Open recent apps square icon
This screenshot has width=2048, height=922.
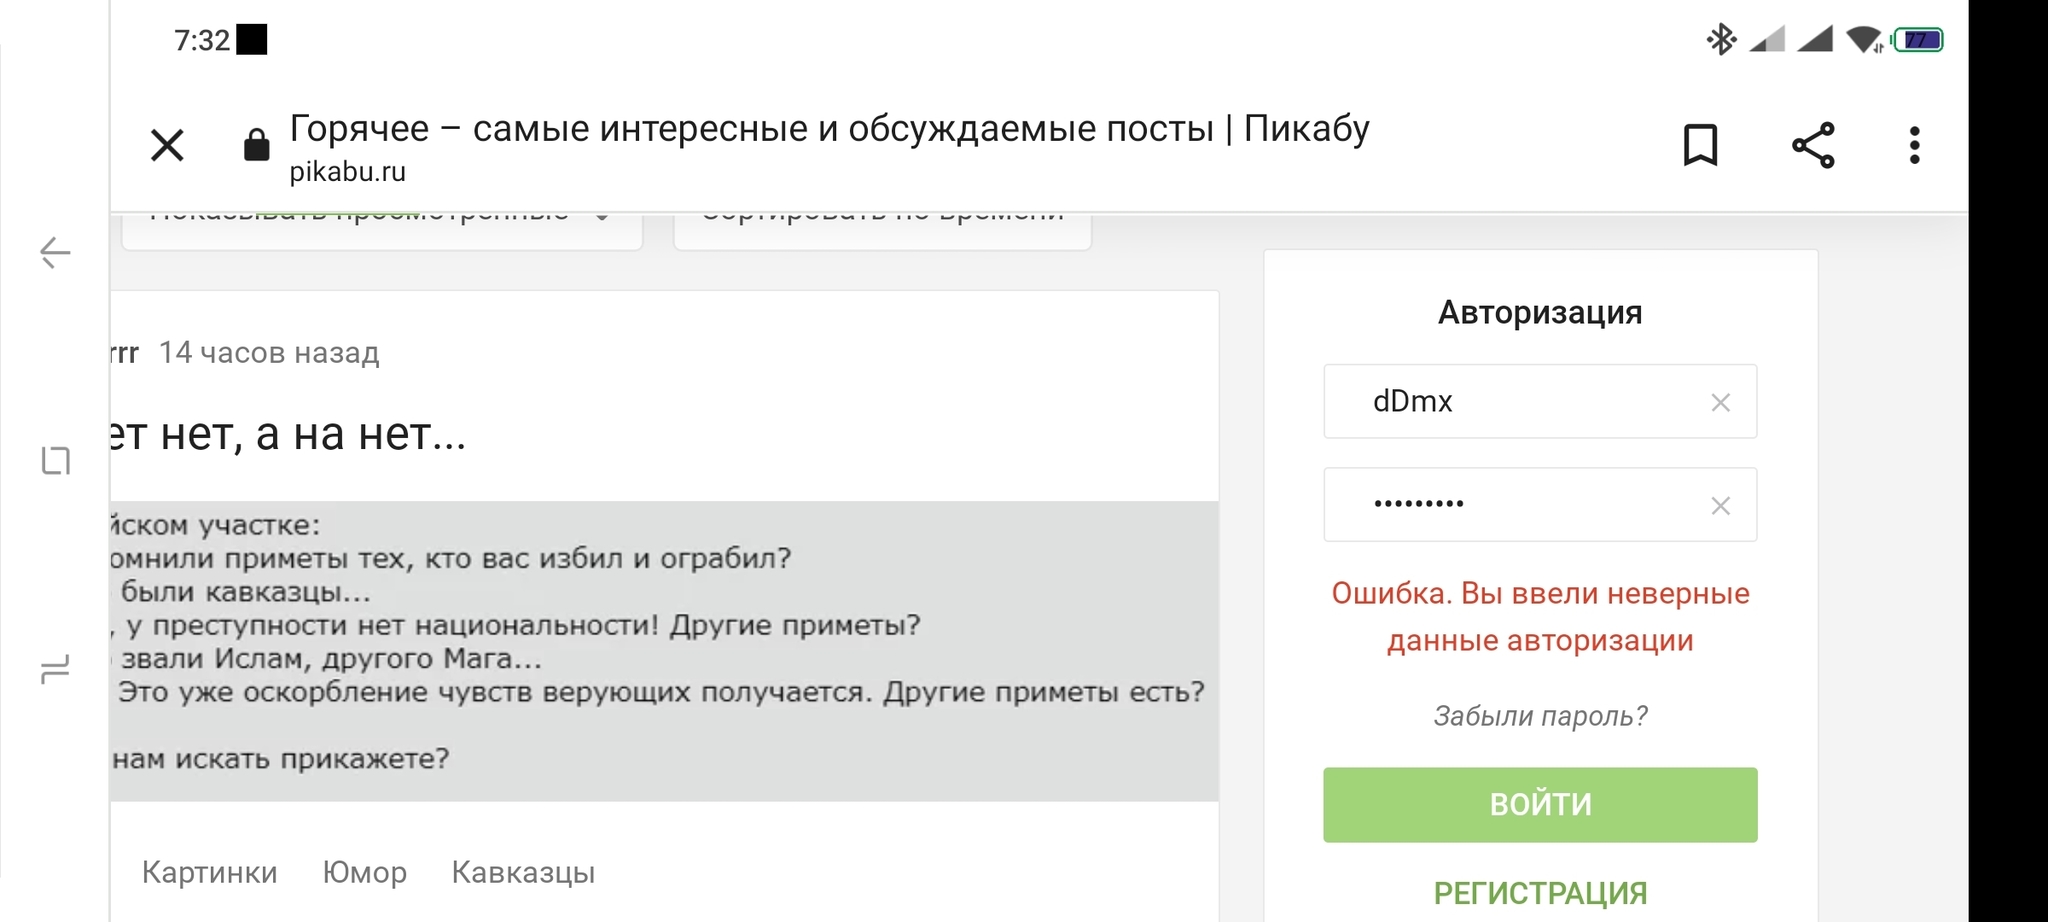coord(56,460)
